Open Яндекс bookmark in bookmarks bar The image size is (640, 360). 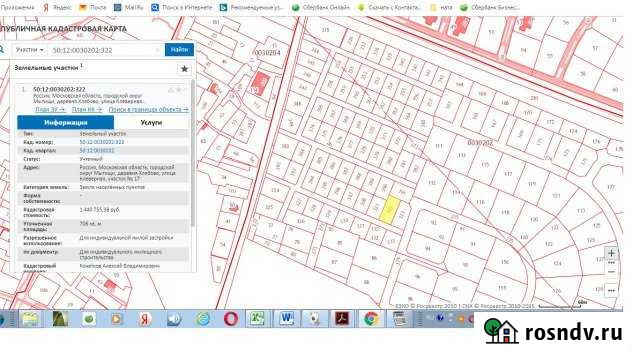57,7
